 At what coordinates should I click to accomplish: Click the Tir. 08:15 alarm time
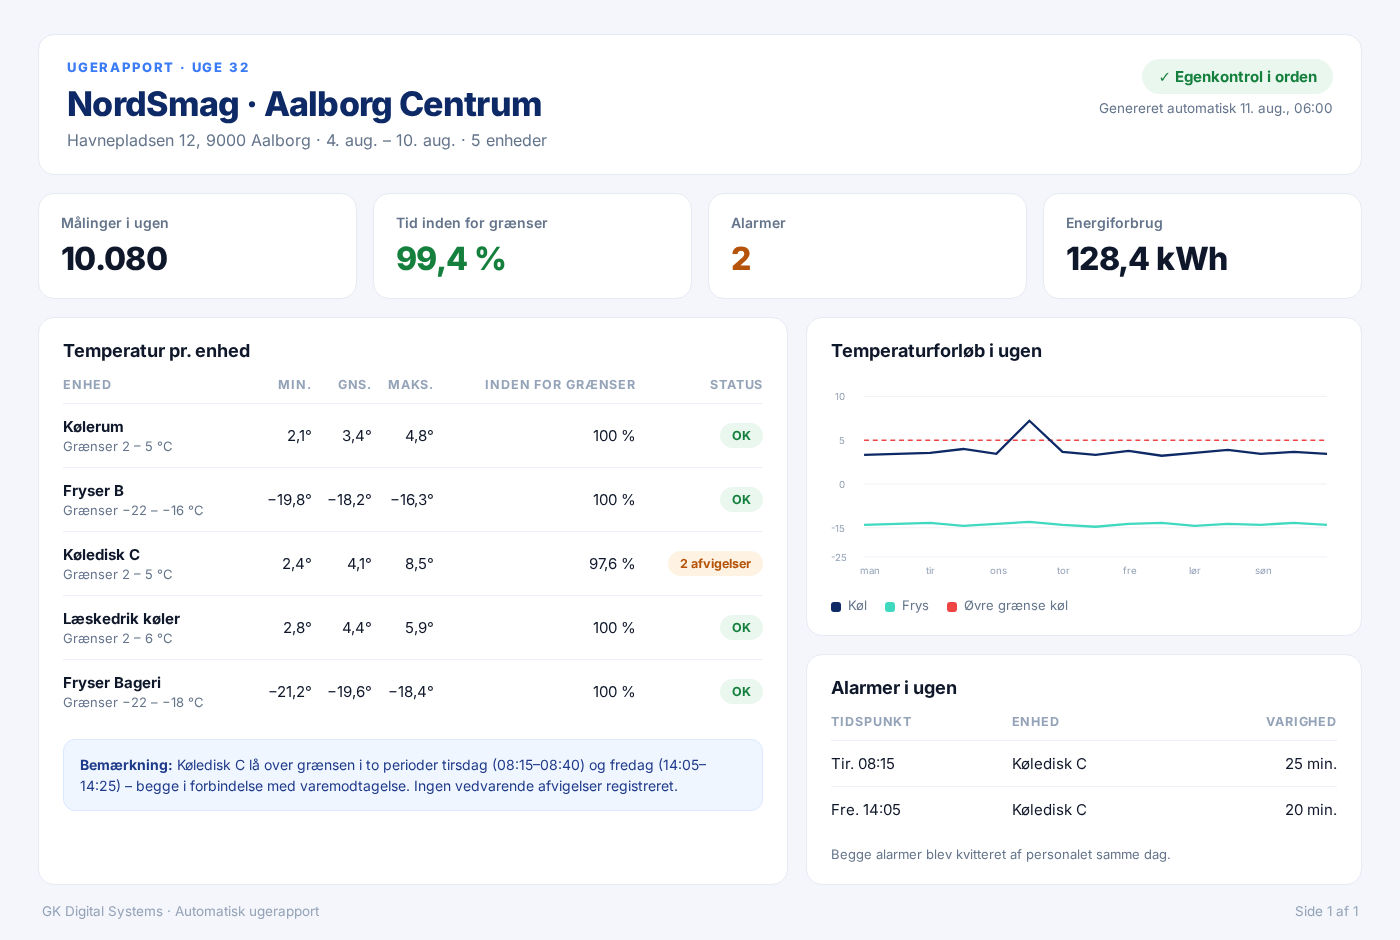[863, 764]
